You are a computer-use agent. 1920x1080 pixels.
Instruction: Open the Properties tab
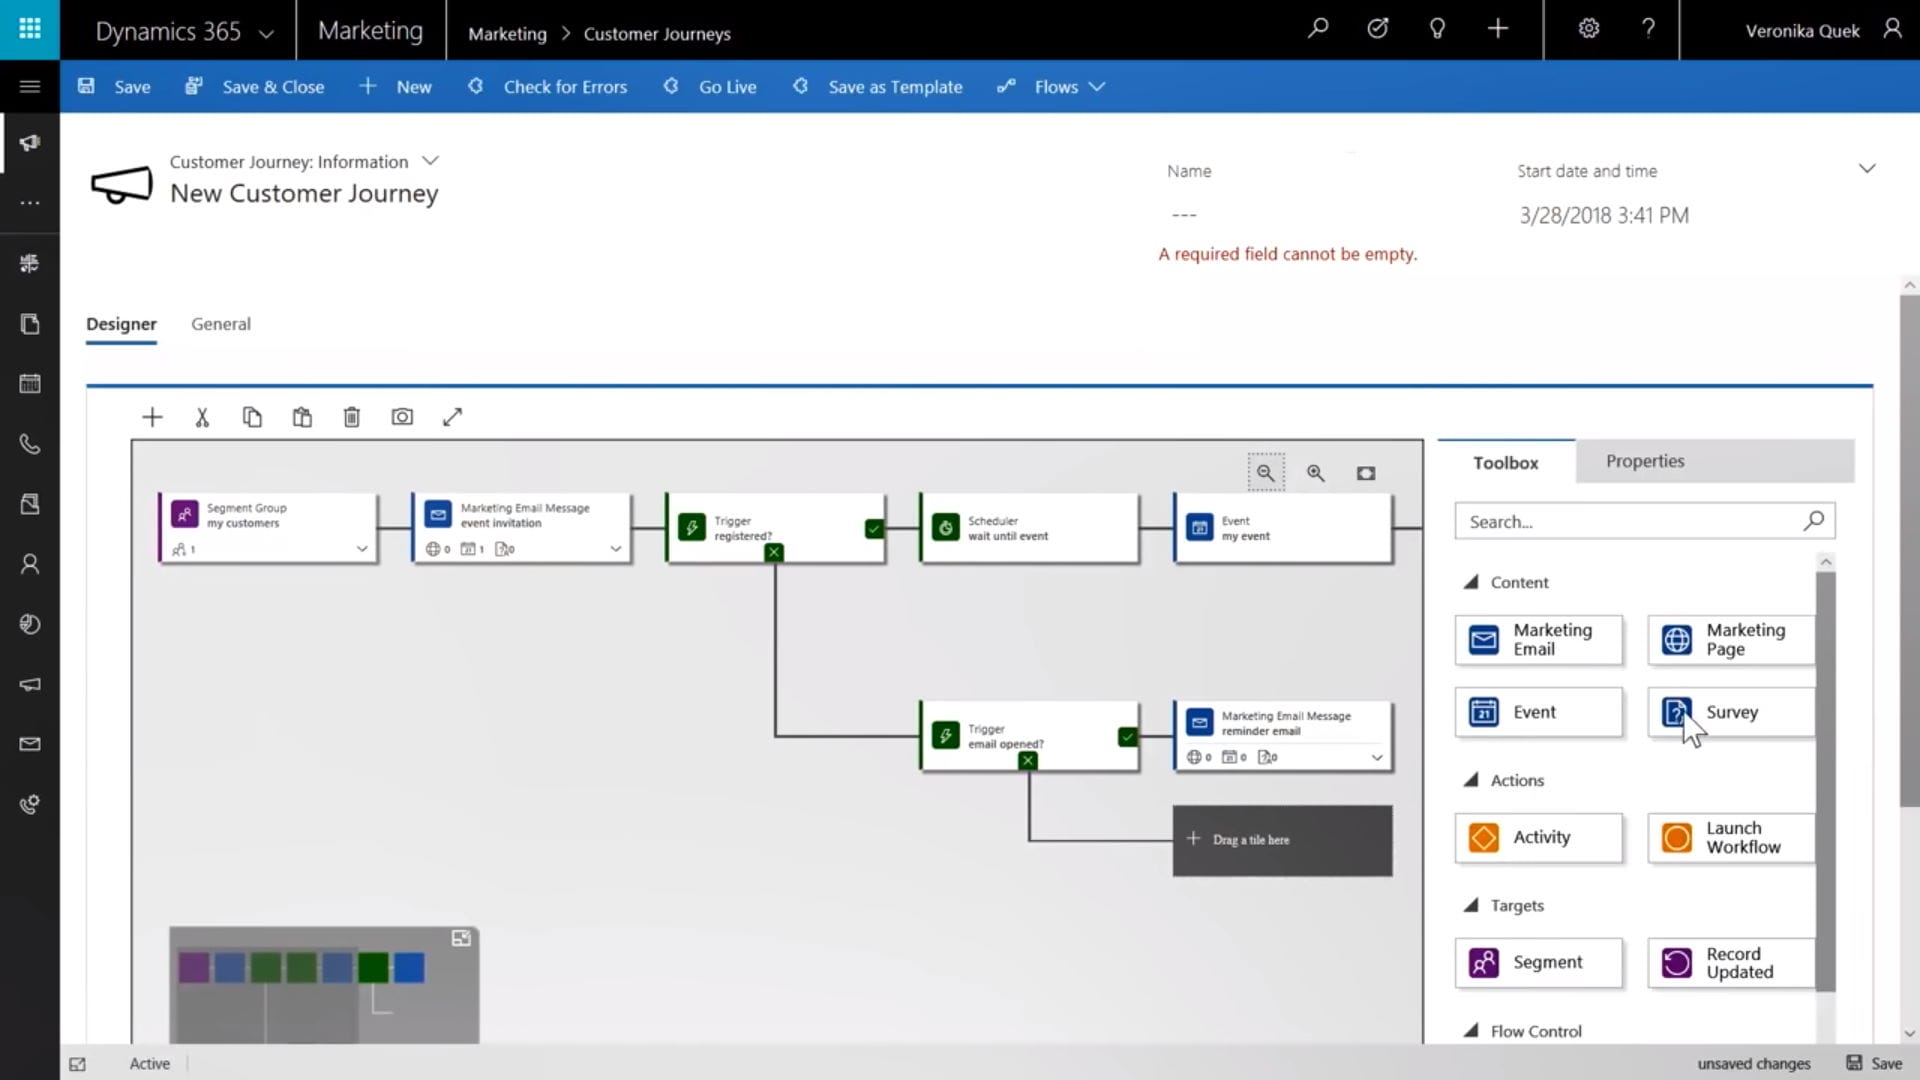tap(1645, 461)
